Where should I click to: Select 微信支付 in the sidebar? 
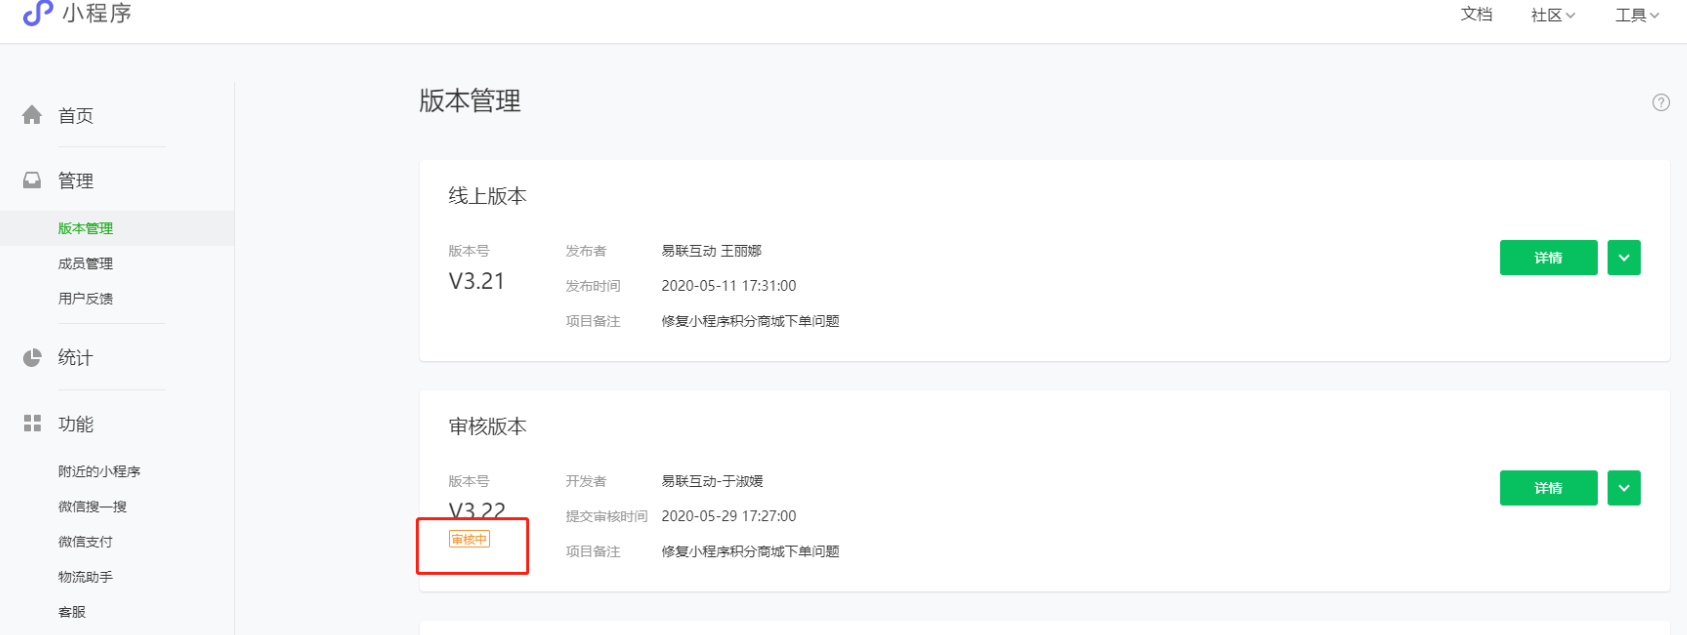pos(85,541)
